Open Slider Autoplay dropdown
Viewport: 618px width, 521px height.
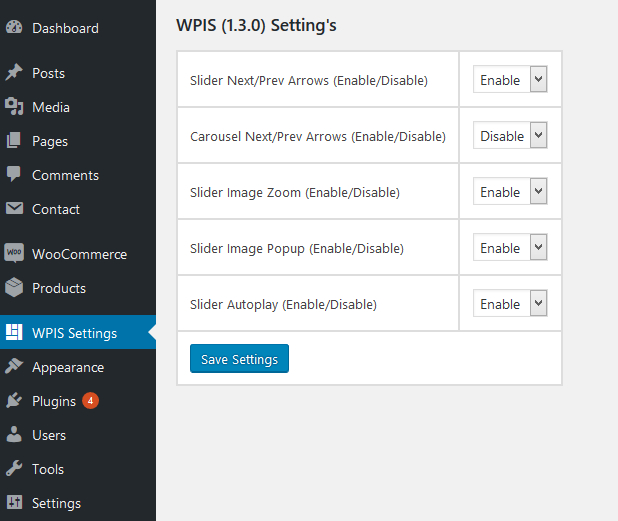pyautogui.click(x=510, y=303)
